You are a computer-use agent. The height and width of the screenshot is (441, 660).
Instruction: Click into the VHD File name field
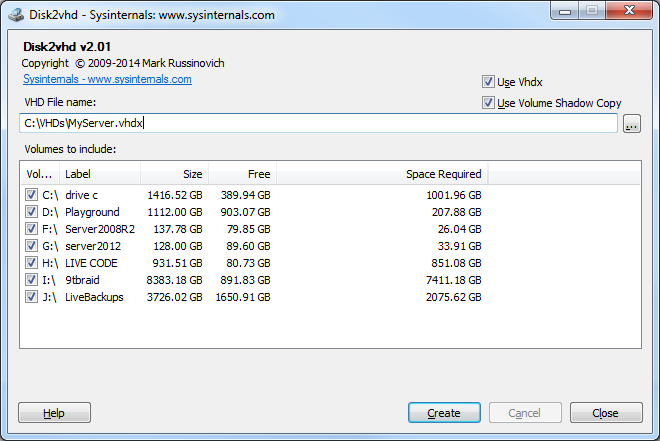pos(318,123)
